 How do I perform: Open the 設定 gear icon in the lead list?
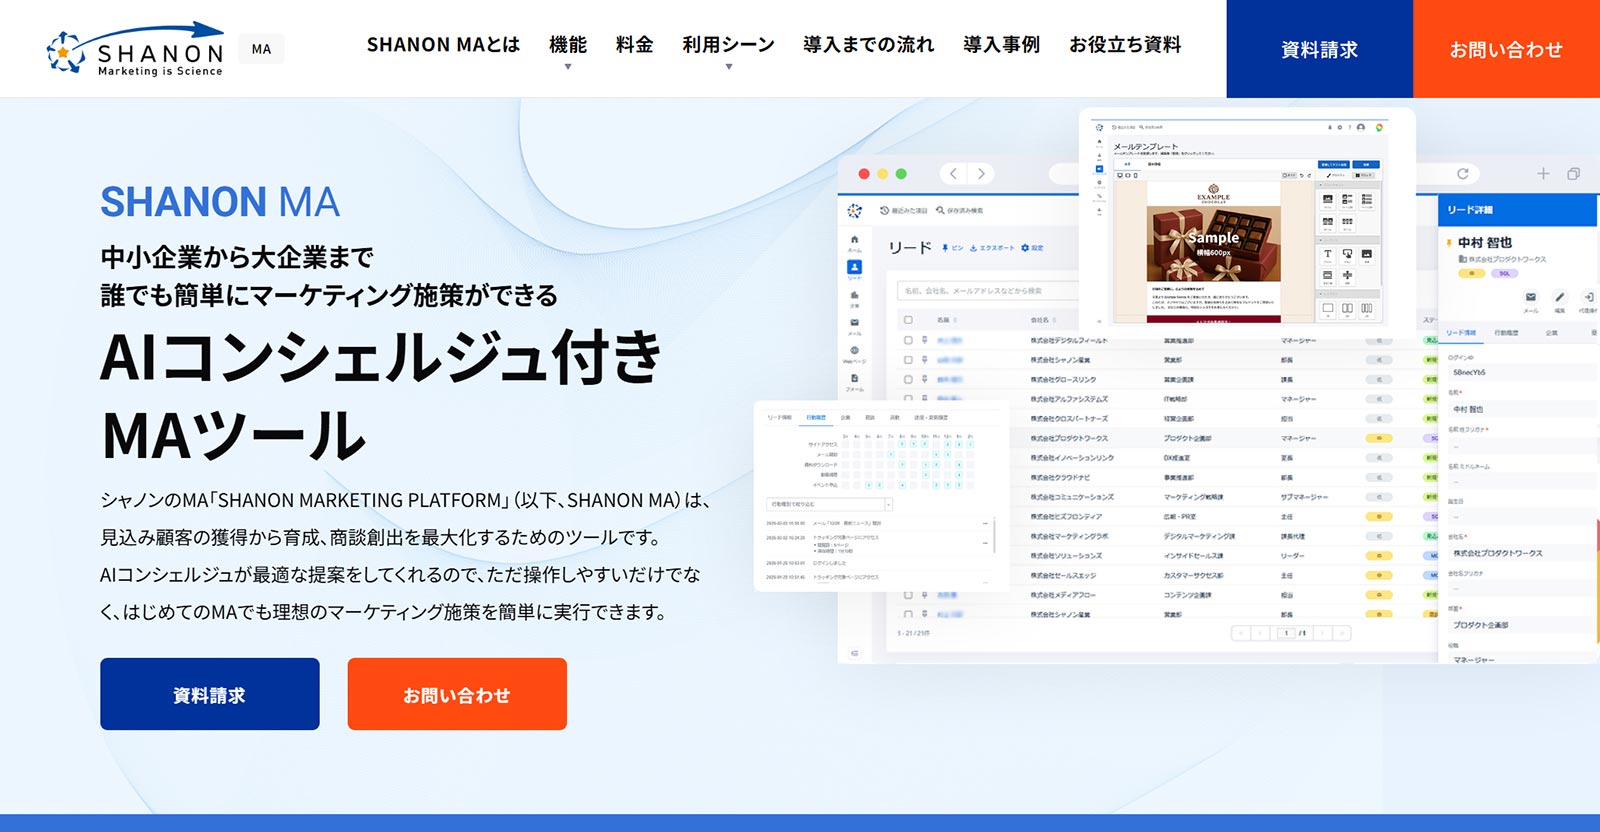(1025, 248)
